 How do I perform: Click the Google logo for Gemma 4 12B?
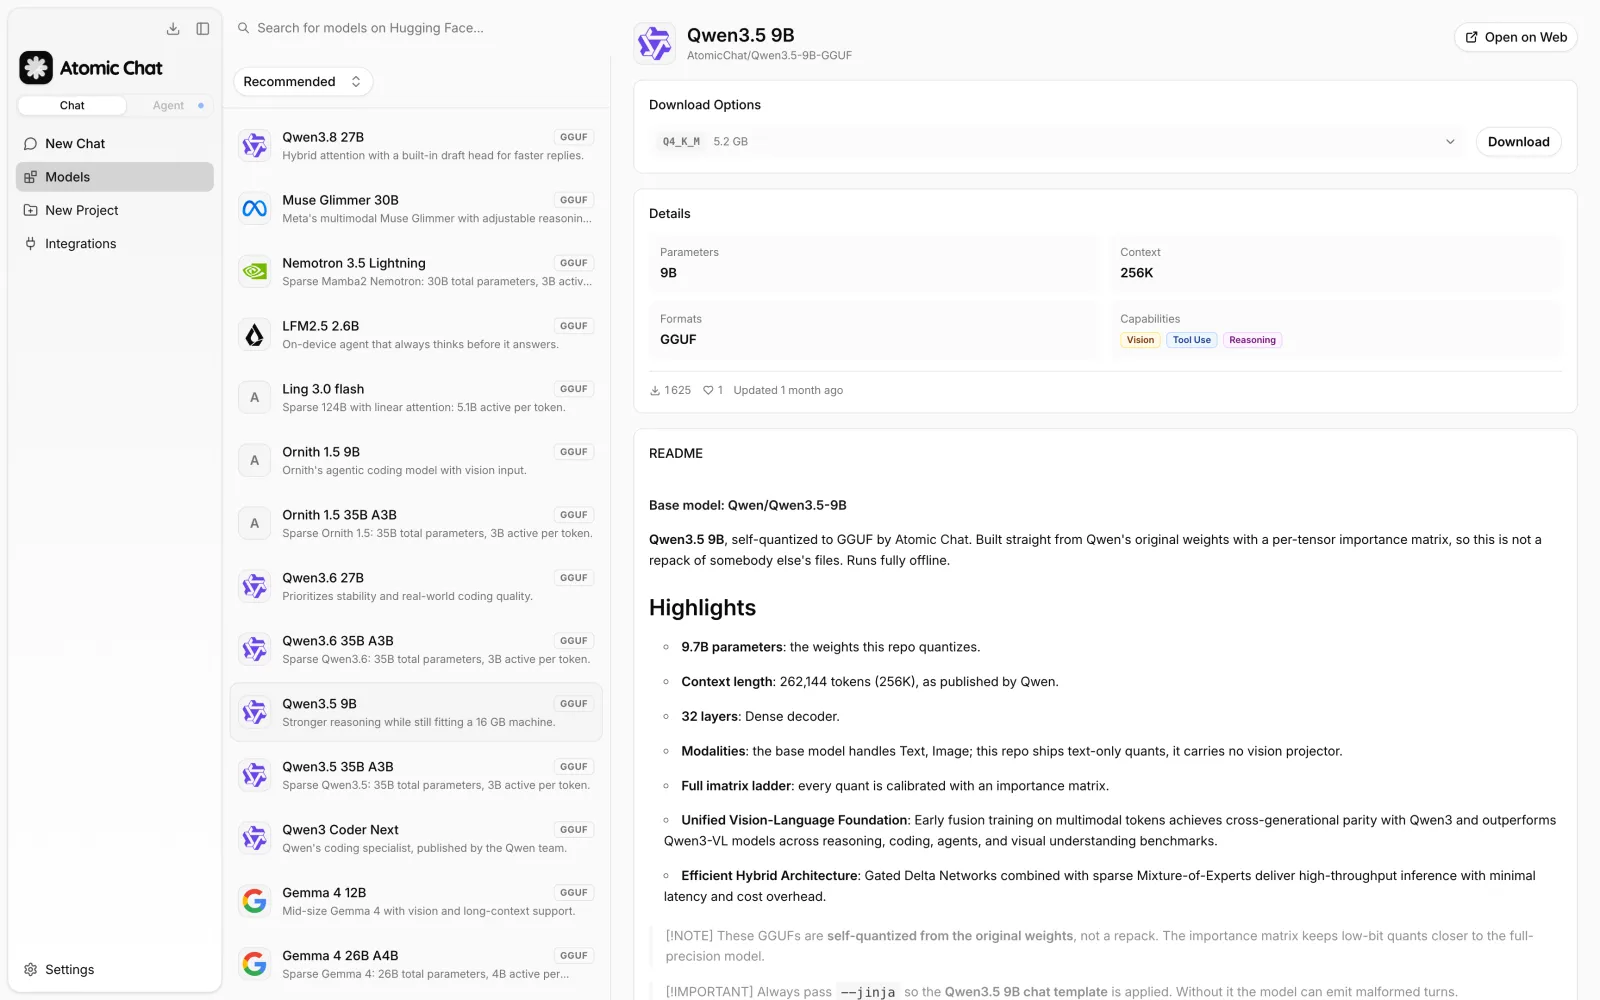254,902
